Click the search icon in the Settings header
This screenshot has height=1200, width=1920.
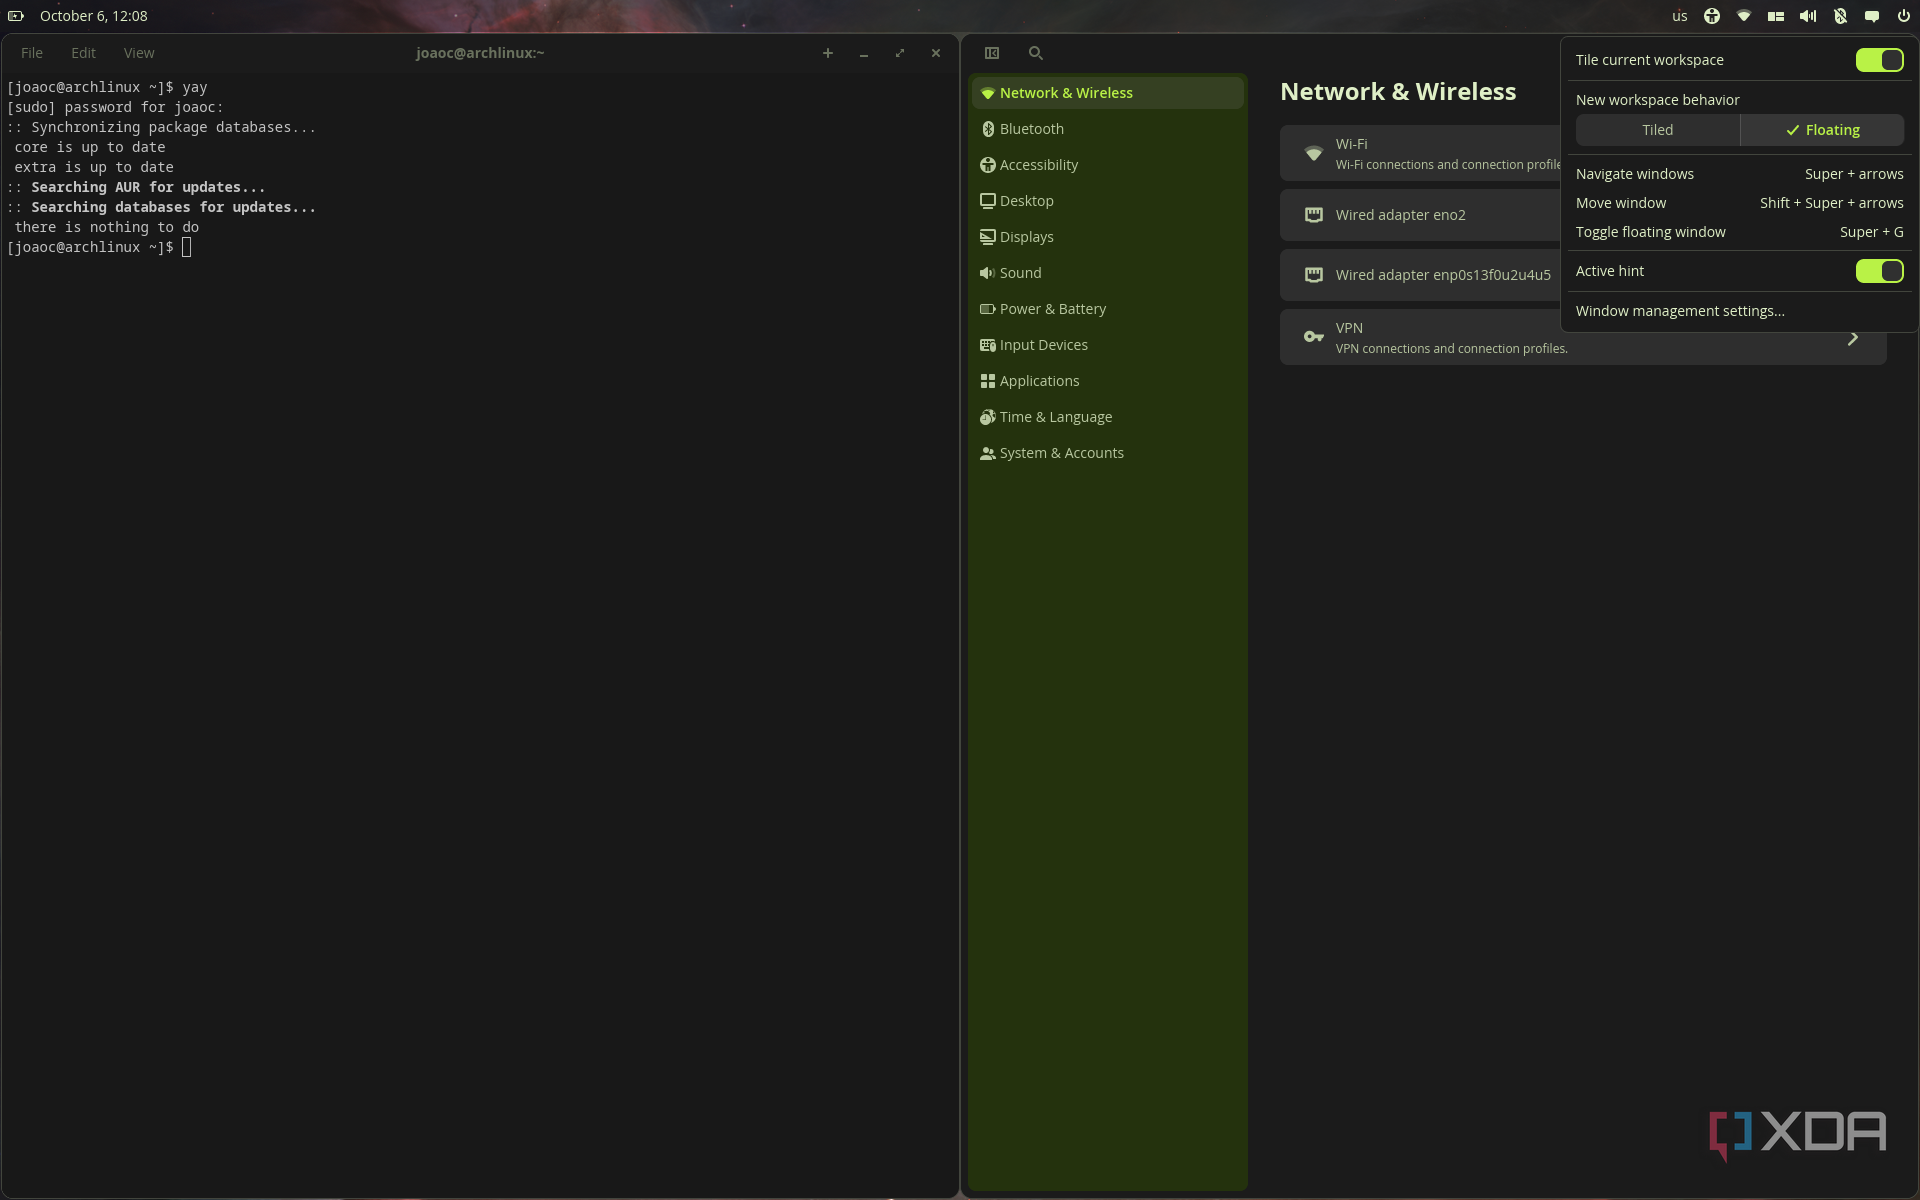(1036, 53)
